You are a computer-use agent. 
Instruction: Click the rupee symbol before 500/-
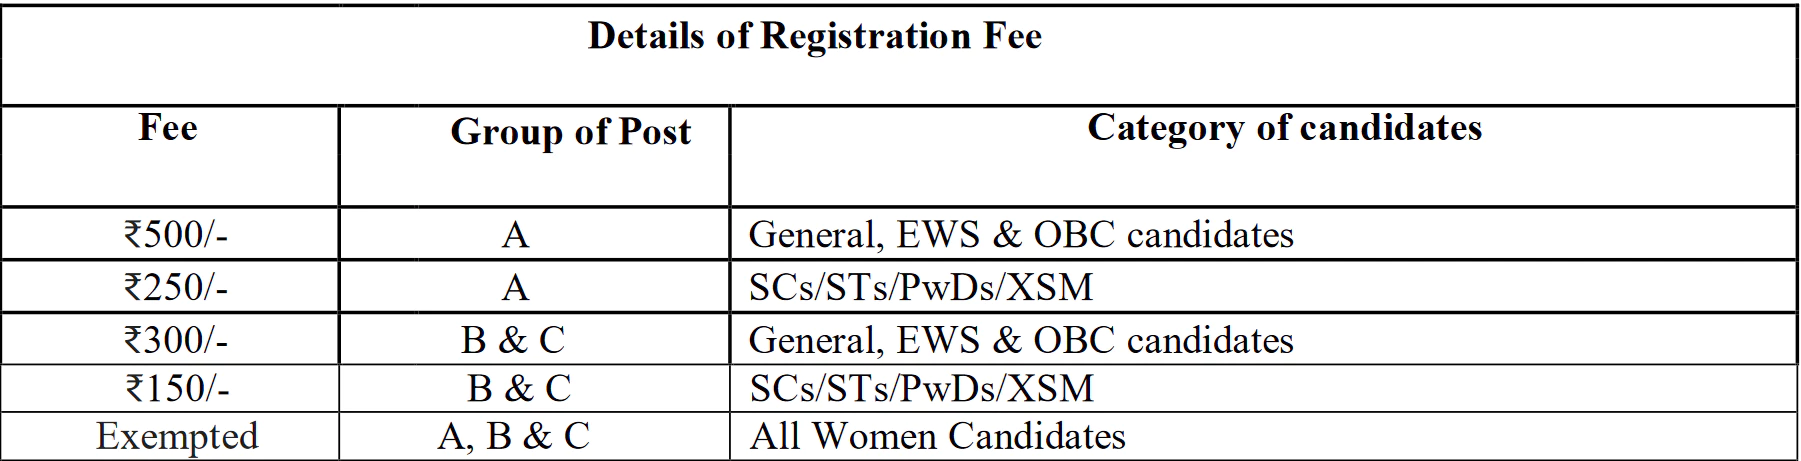point(134,236)
